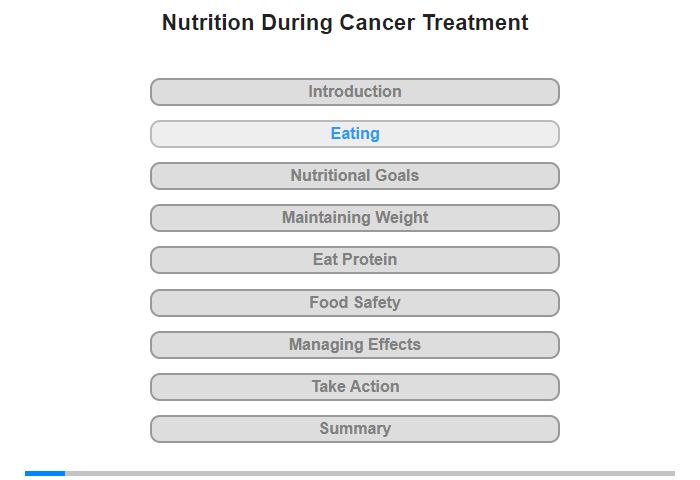This screenshot has height=480, width=700.
Task: Navigate to the Eat Protein chapter
Action: (354, 260)
